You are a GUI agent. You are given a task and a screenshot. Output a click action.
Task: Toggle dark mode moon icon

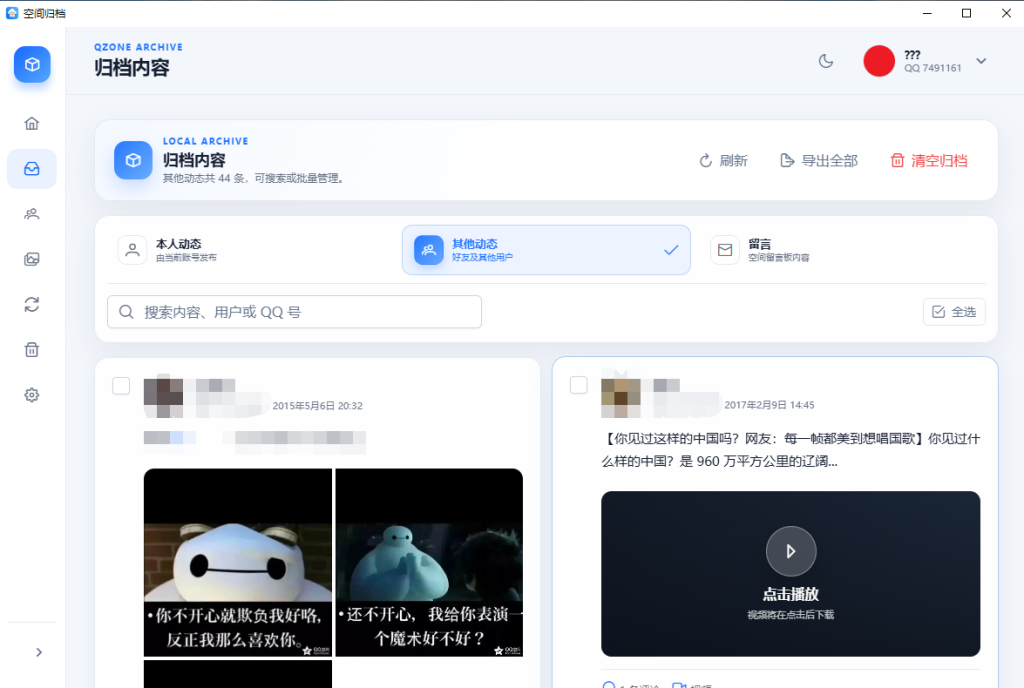826,61
